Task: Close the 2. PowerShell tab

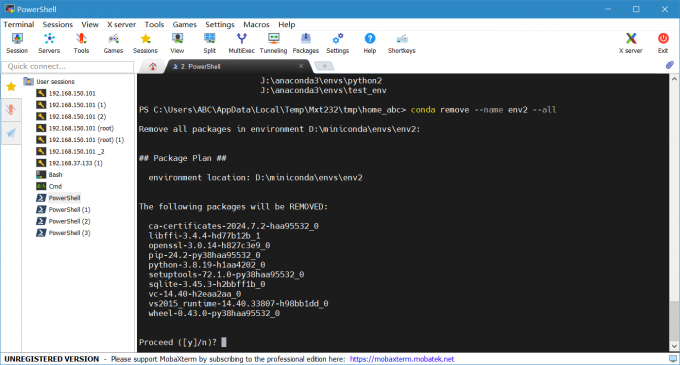Action: (x=301, y=66)
